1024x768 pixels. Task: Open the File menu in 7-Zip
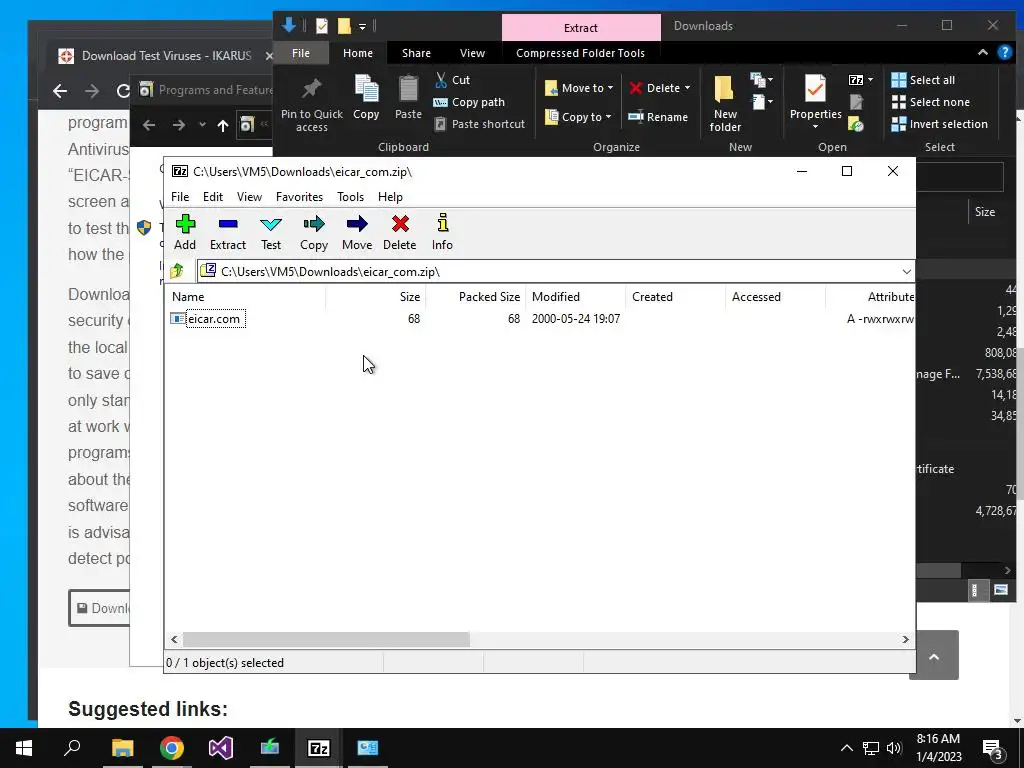tap(180, 197)
